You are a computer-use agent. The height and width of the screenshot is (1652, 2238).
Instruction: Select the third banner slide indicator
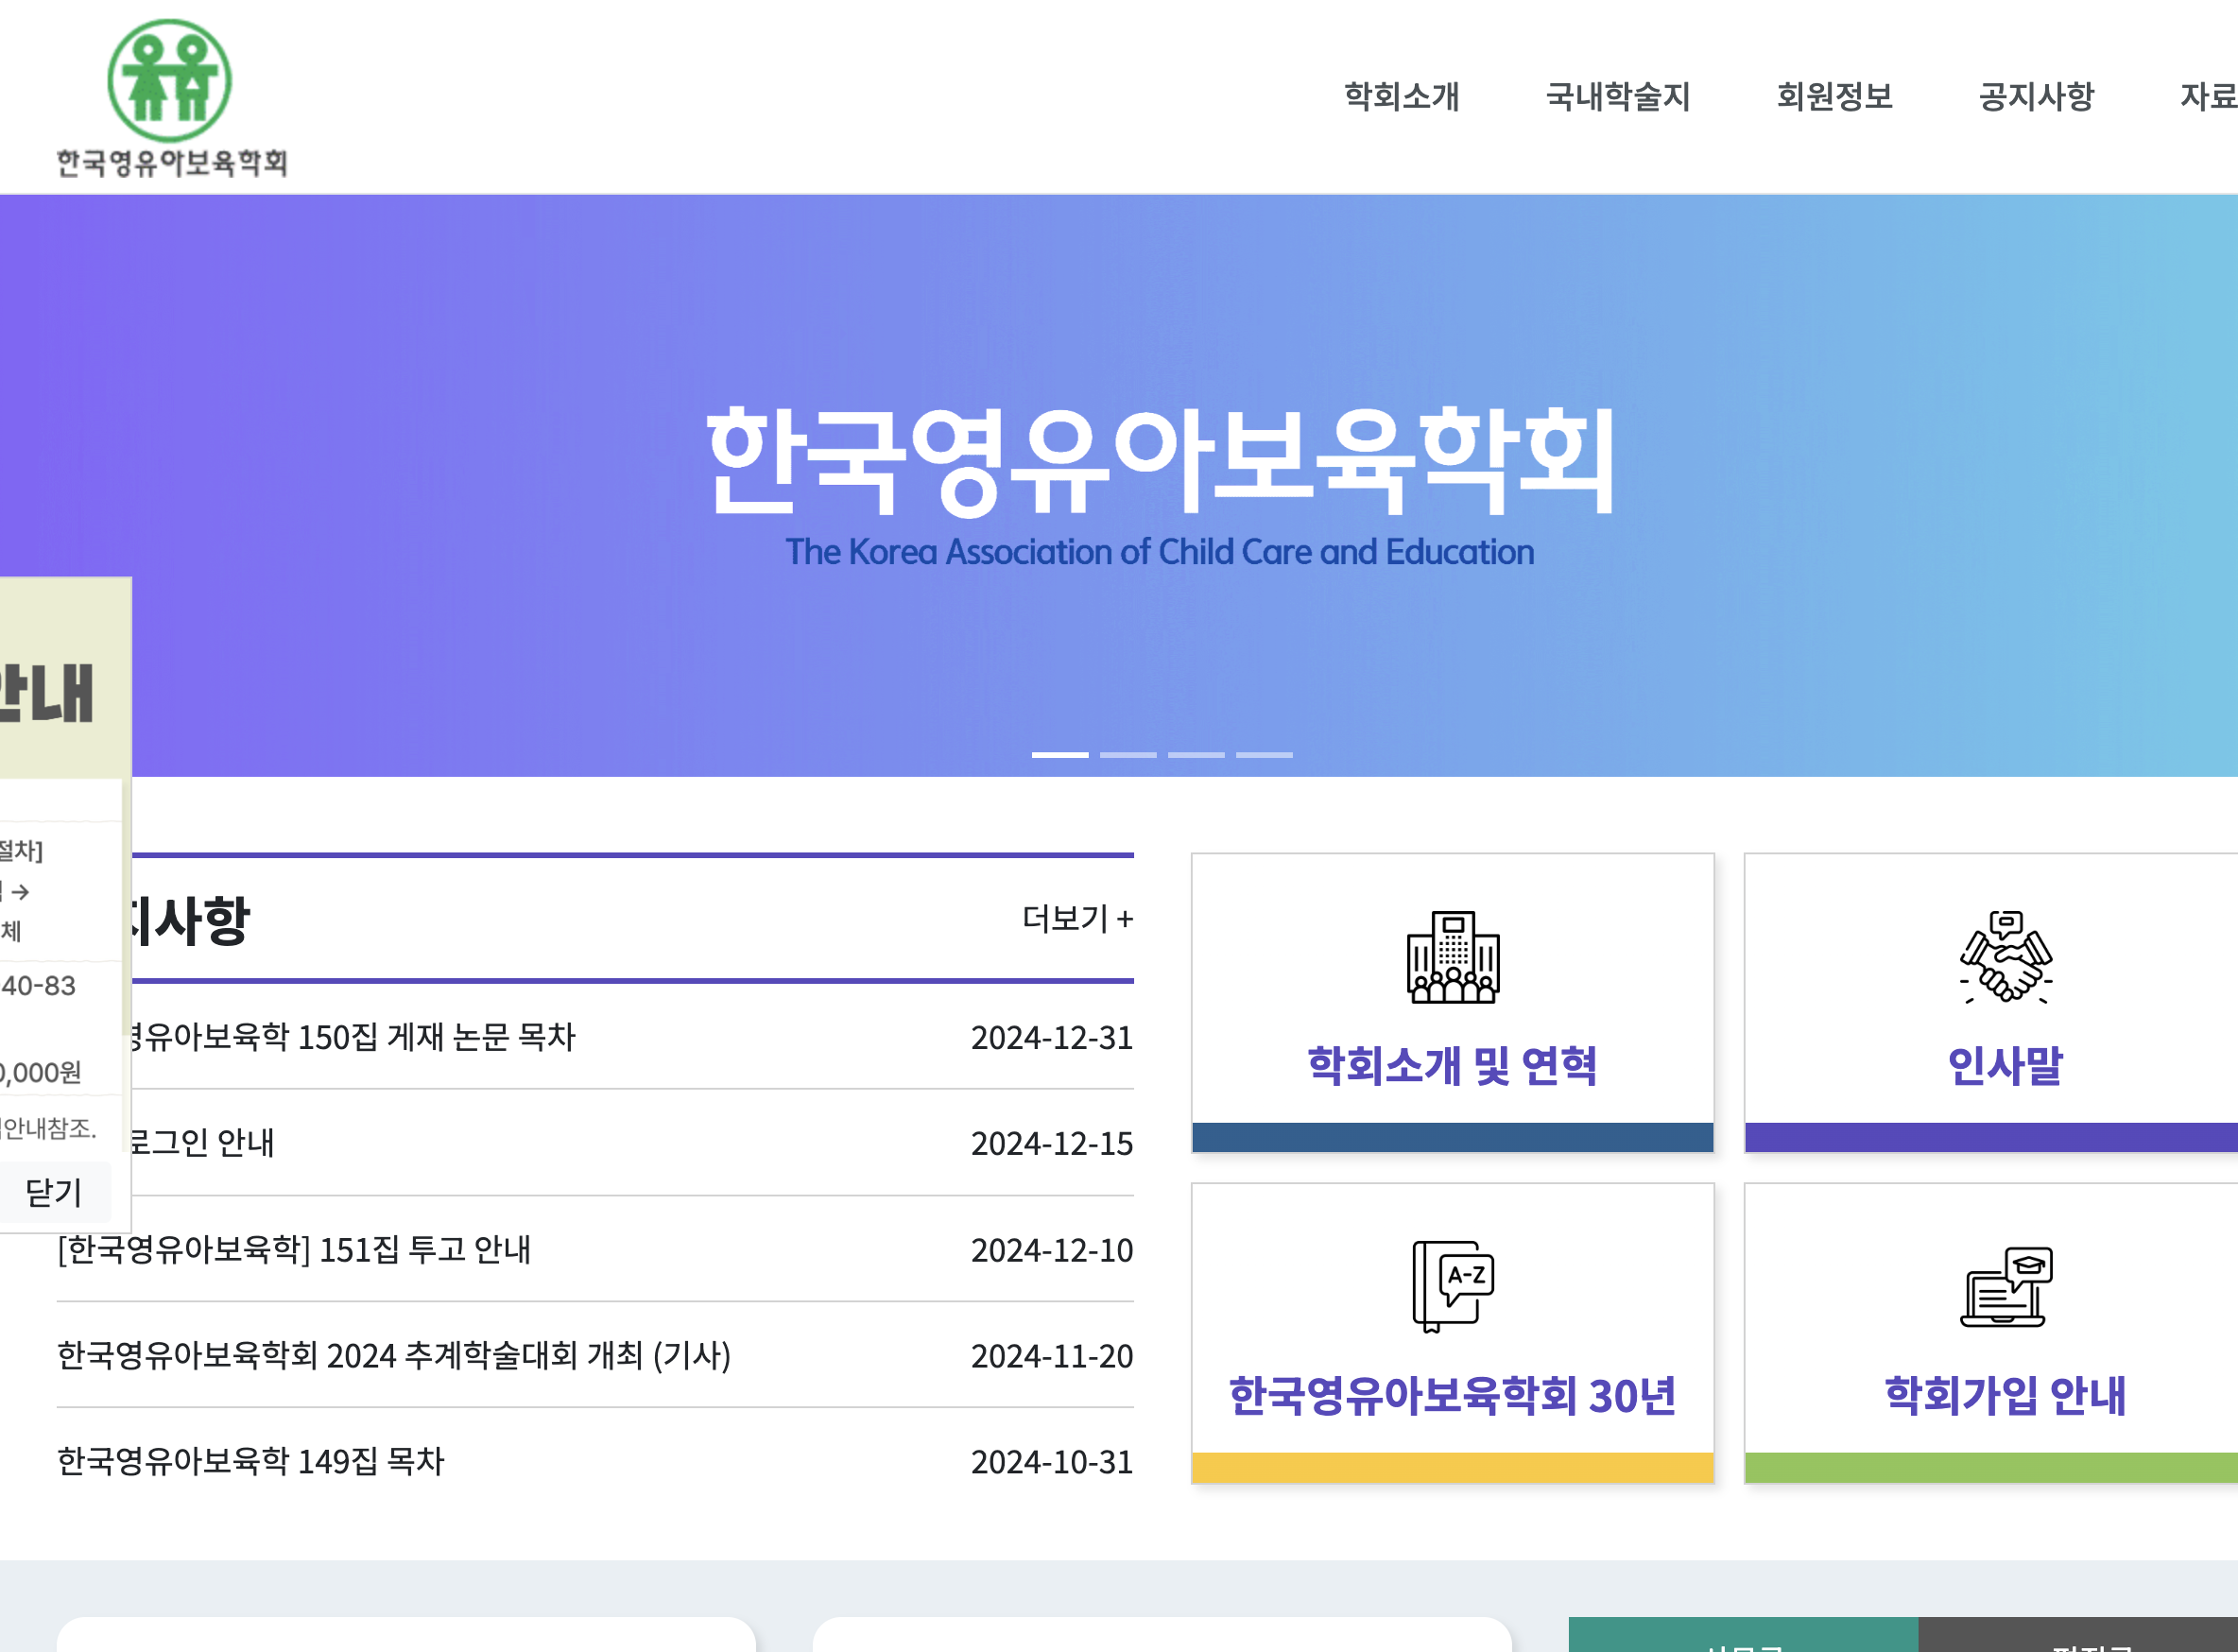point(1196,754)
